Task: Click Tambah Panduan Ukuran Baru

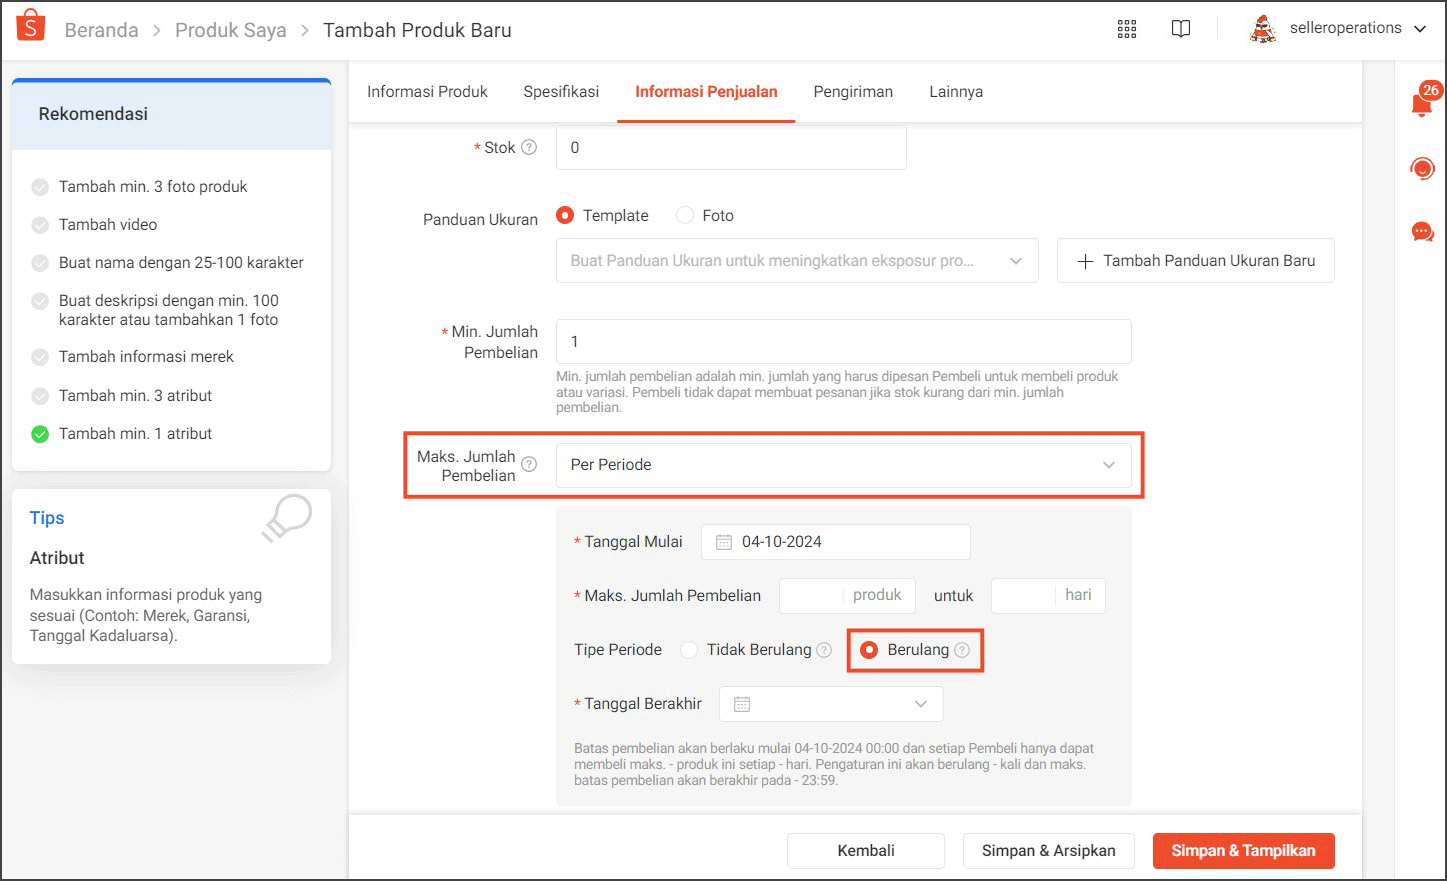Action: point(1195,260)
